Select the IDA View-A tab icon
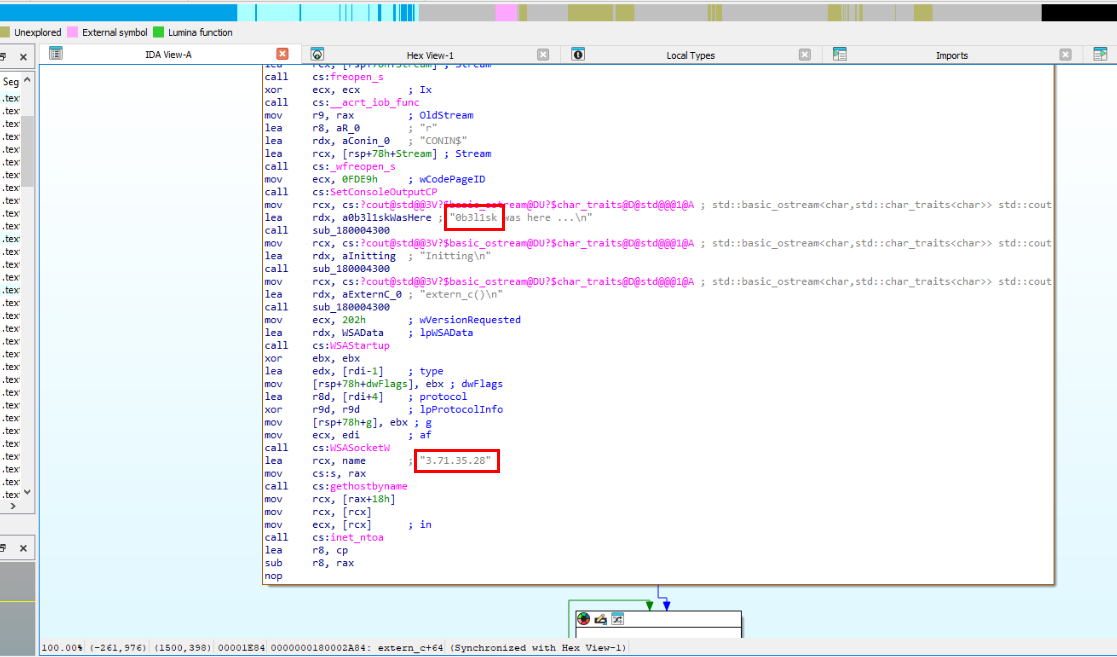This screenshot has height=657, width=1117. [56, 54]
